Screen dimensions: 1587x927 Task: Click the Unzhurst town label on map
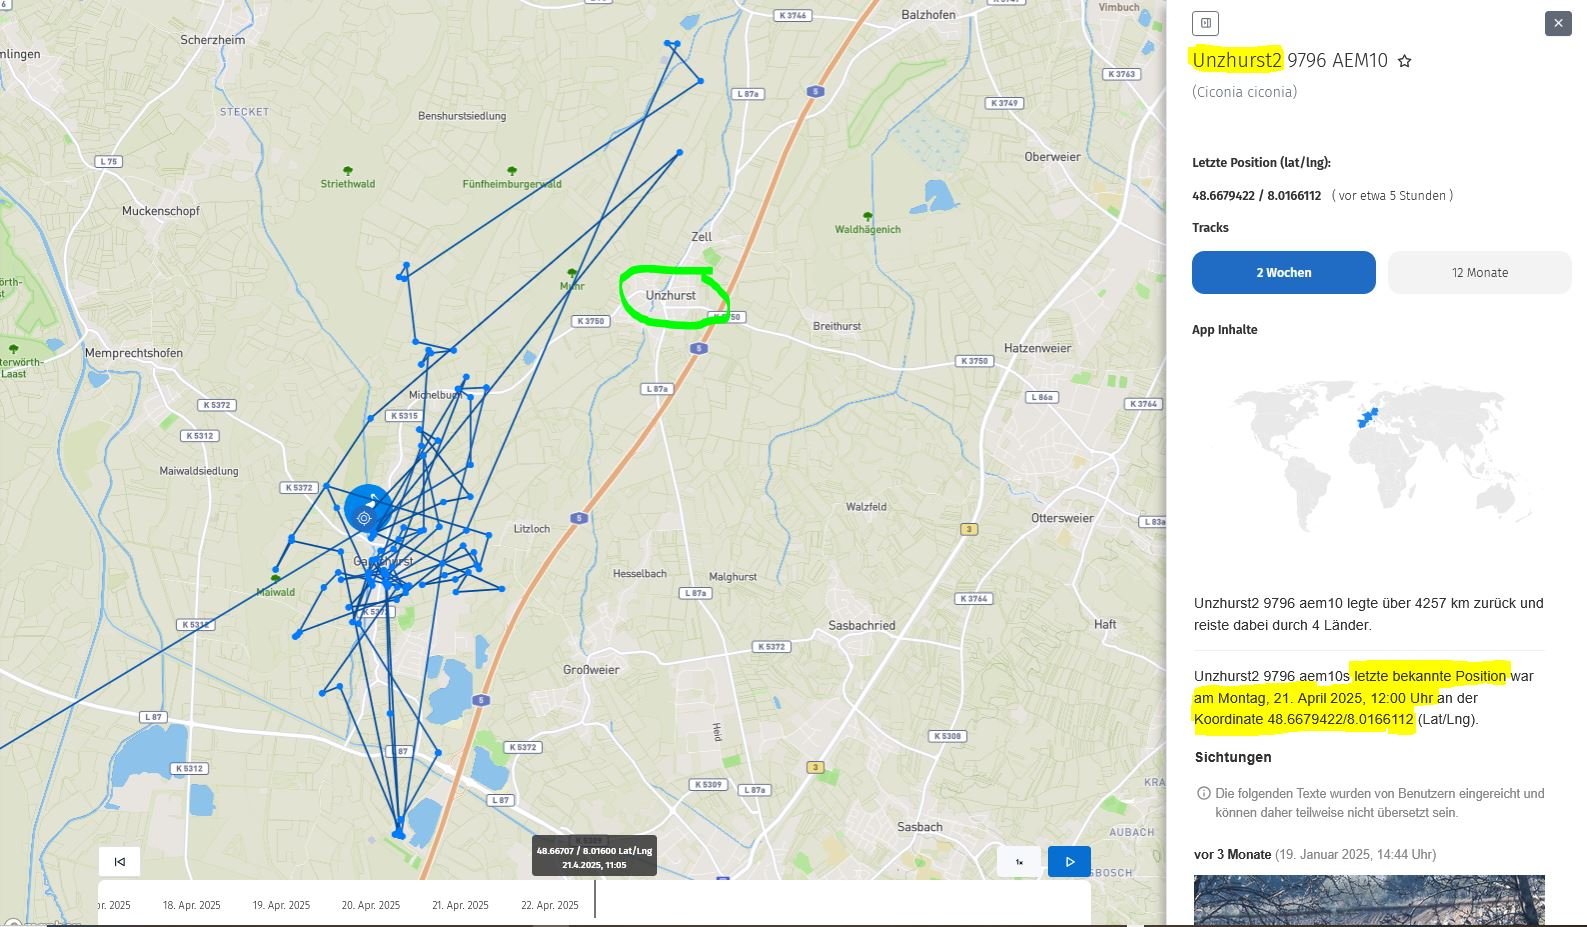670,296
